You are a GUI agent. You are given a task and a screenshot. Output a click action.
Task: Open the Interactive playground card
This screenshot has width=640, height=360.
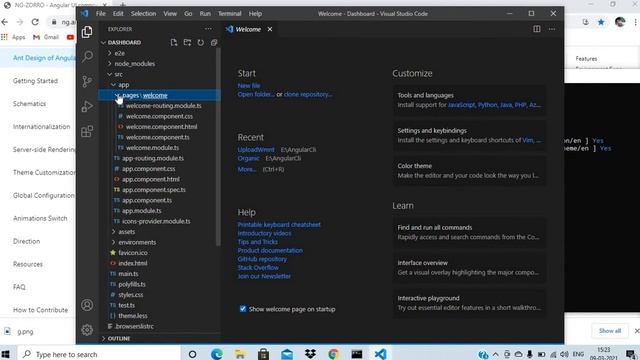click(469, 303)
